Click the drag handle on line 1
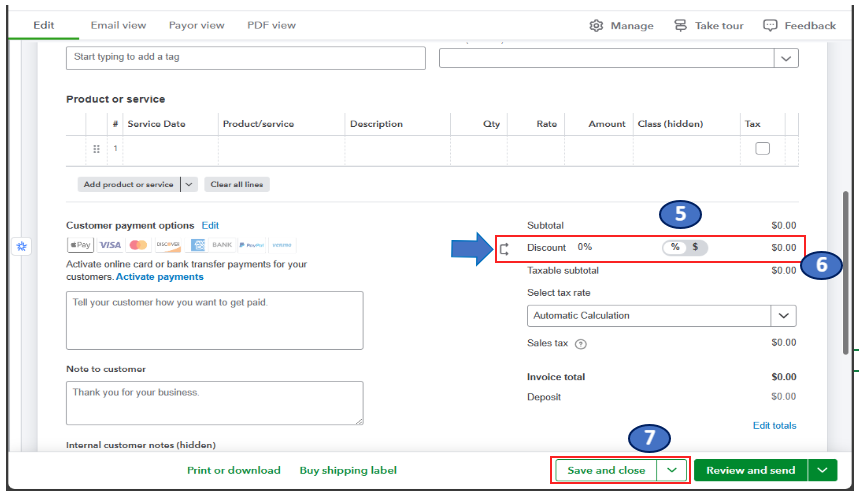 pyautogui.click(x=96, y=148)
